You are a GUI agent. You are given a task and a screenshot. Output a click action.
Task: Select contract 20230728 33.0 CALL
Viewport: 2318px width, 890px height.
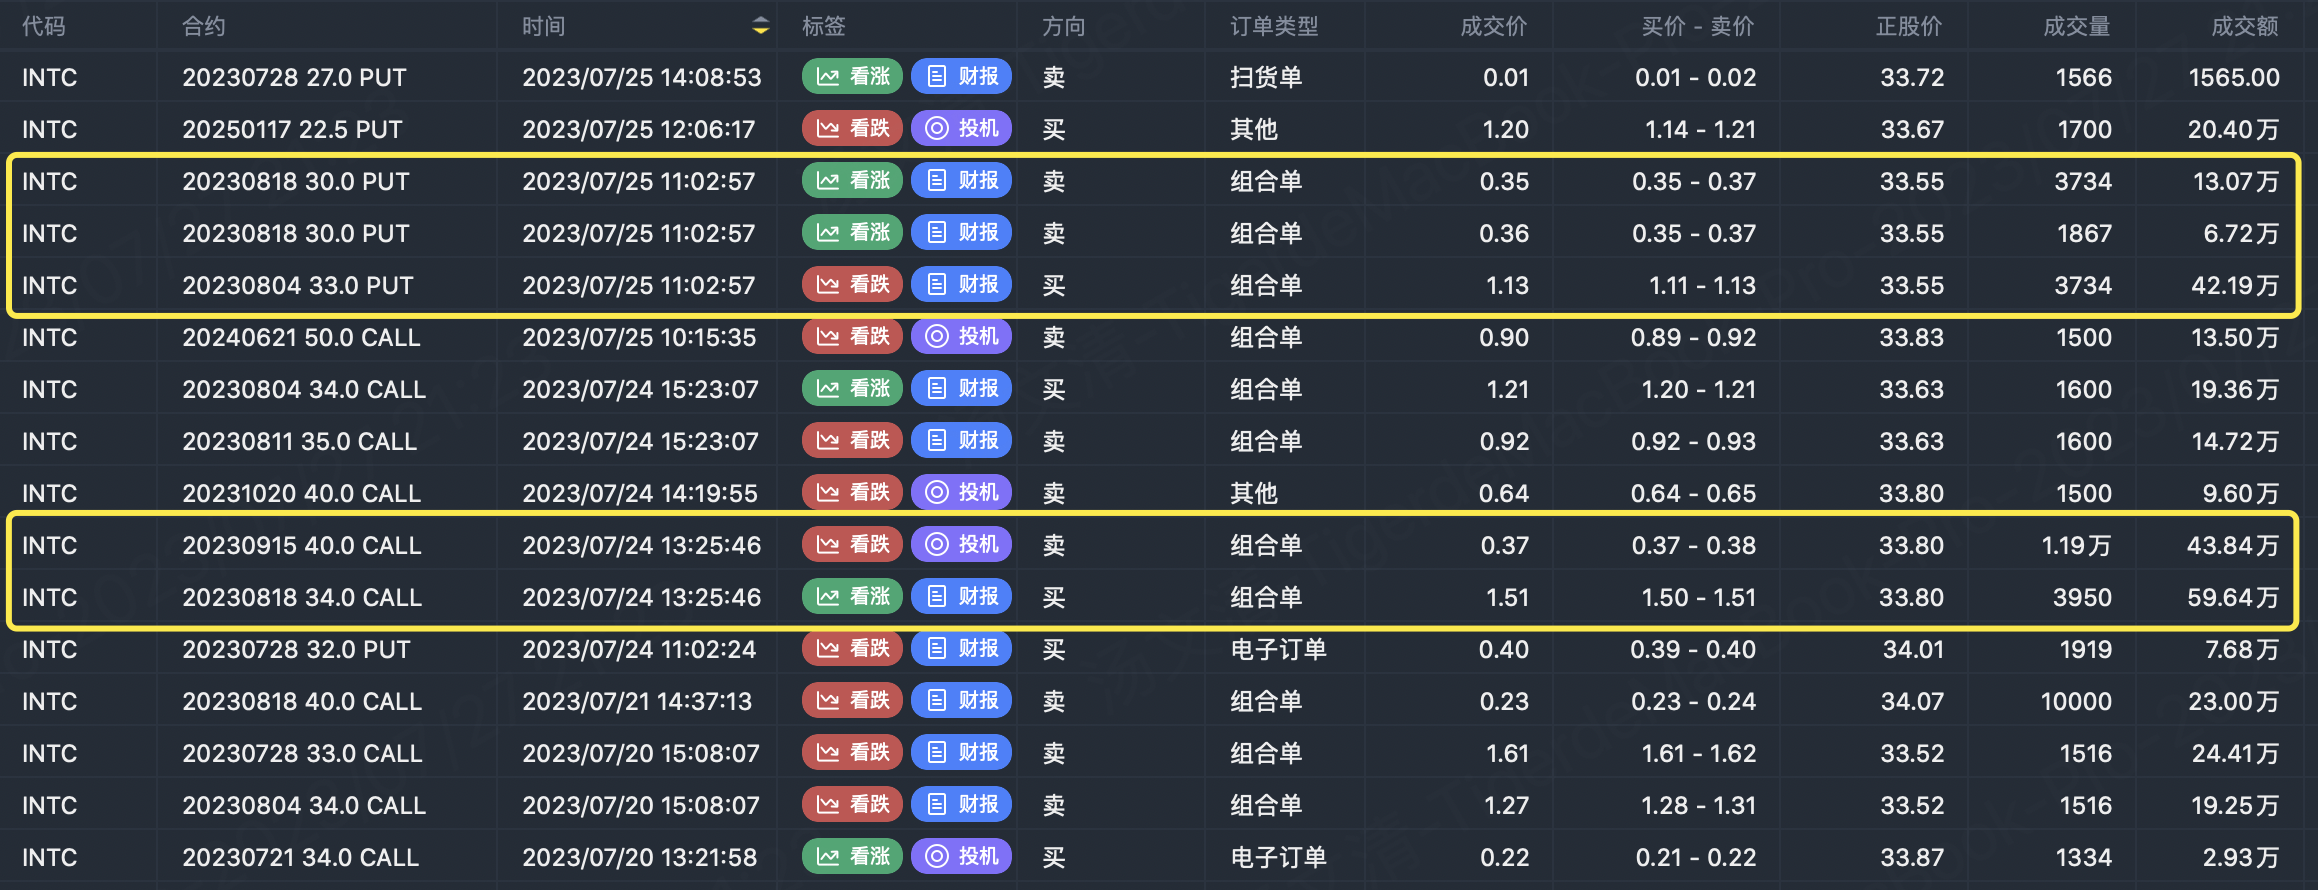[302, 753]
